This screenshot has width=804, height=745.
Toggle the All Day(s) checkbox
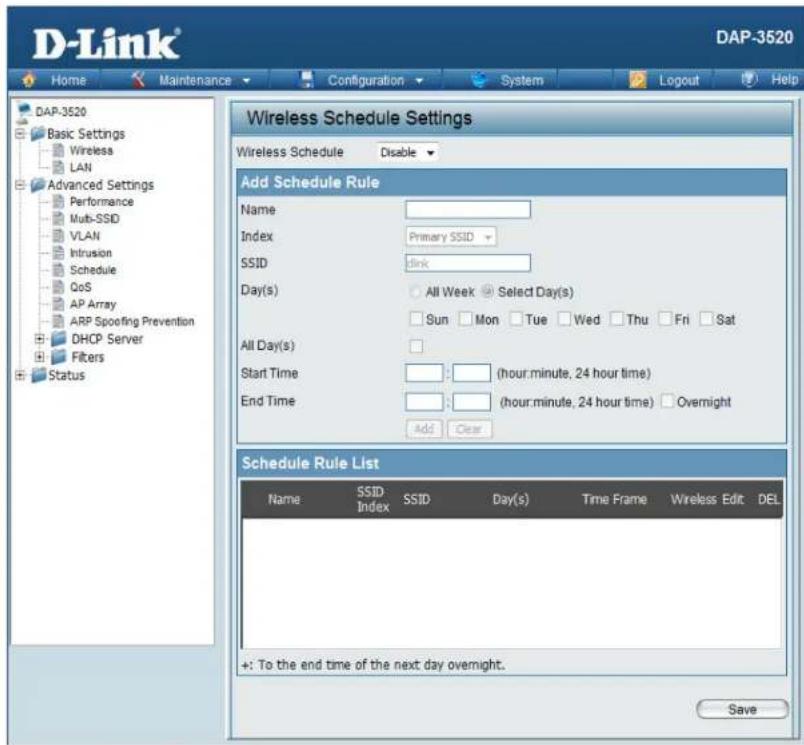click(x=416, y=347)
